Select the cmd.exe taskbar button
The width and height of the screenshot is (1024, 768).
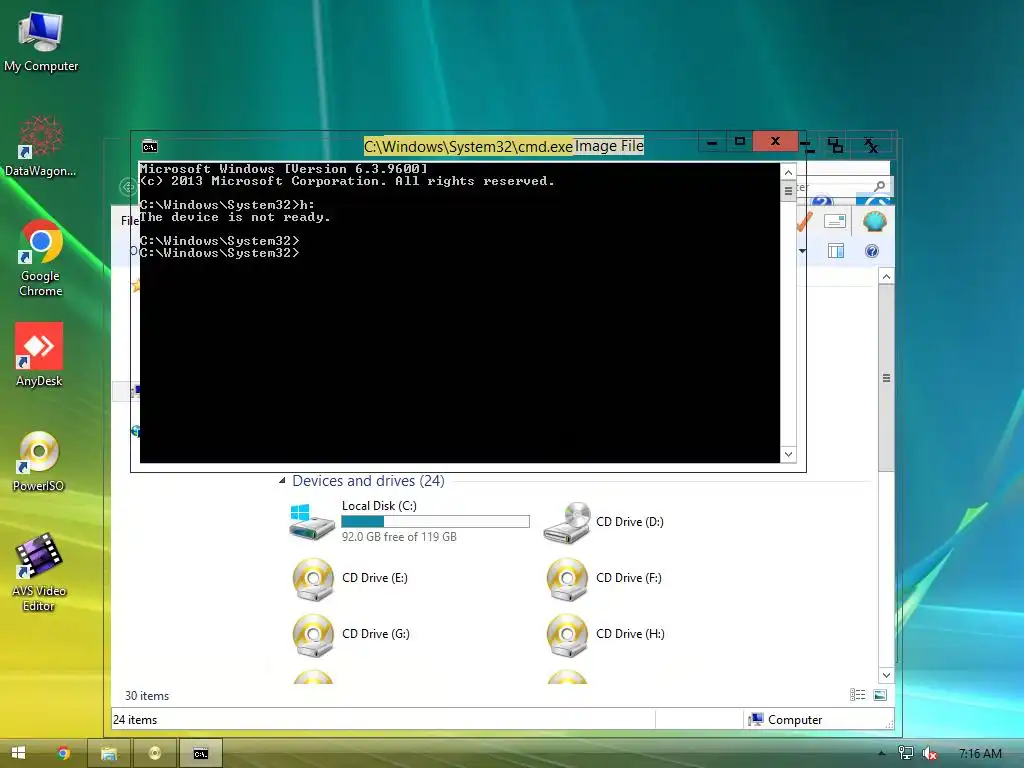coord(200,753)
